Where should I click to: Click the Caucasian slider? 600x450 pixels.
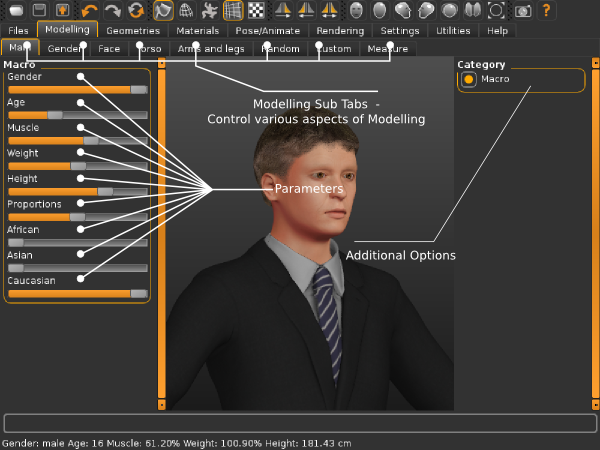(77, 293)
